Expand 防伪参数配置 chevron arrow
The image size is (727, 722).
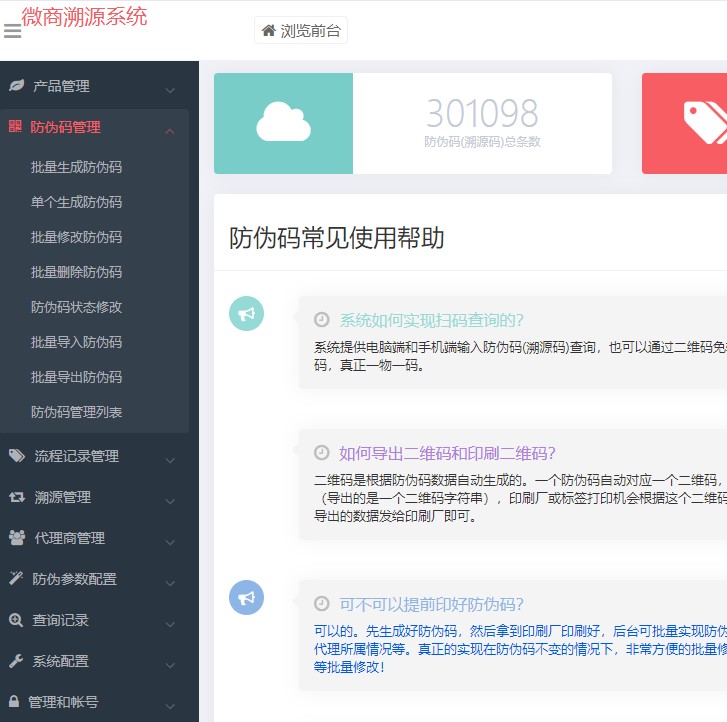[170, 583]
